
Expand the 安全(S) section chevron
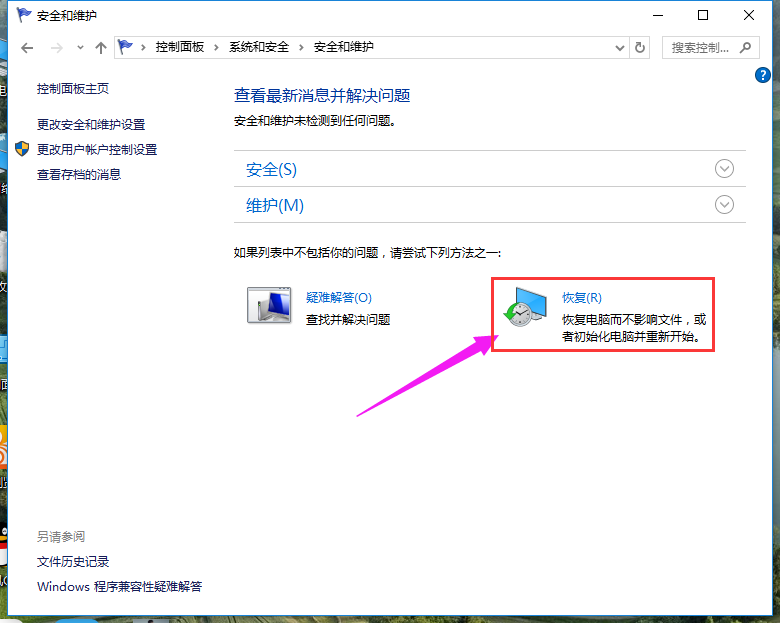click(725, 169)
